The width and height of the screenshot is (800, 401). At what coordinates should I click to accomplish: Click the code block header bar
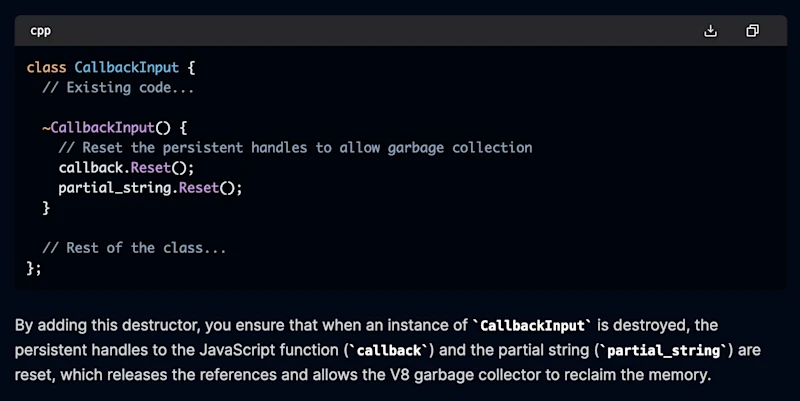401,31
